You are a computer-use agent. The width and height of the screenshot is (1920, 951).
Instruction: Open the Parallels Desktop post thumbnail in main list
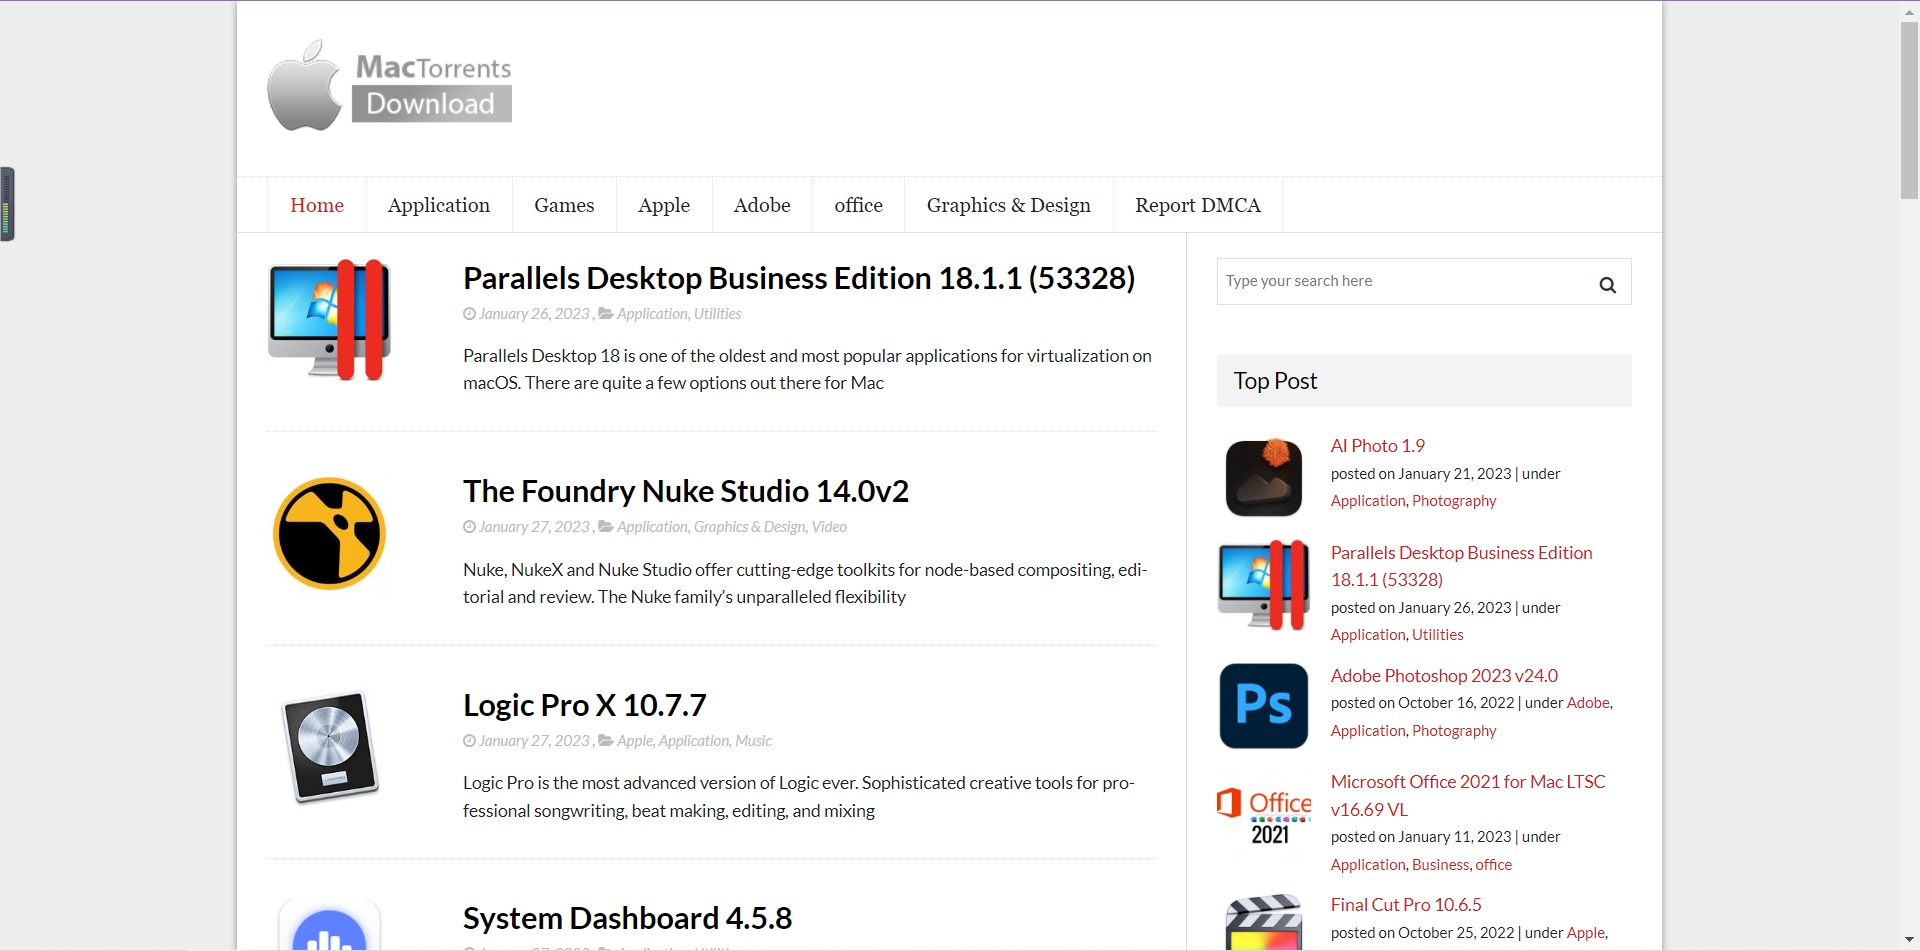(x=330, y=320)
